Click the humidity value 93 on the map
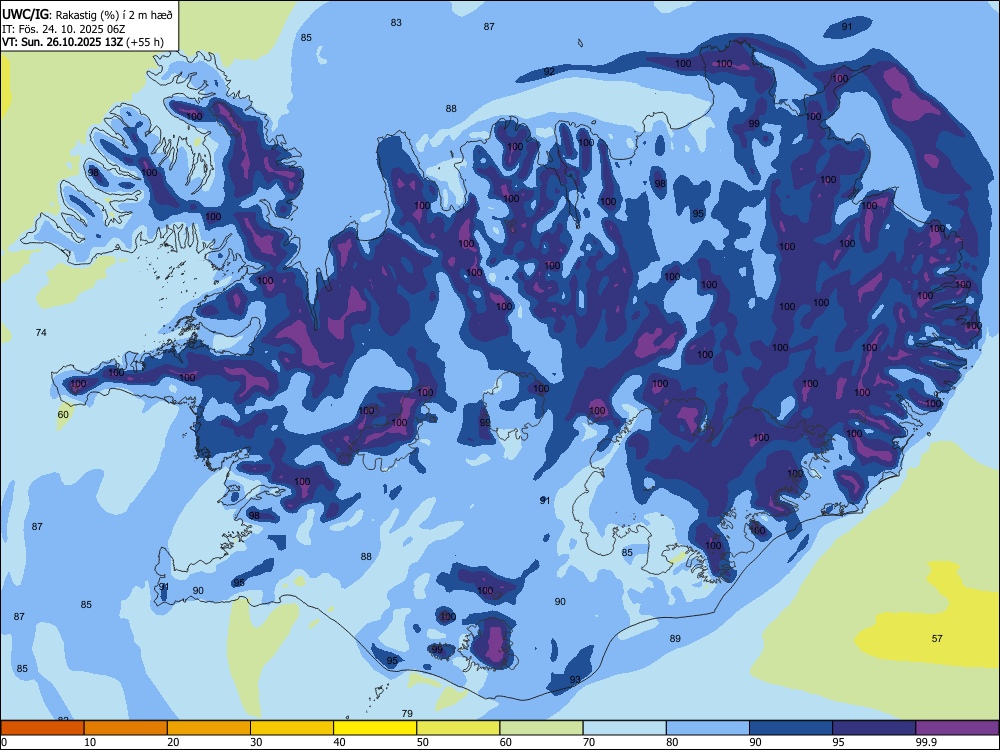 [x=575, y=679]
